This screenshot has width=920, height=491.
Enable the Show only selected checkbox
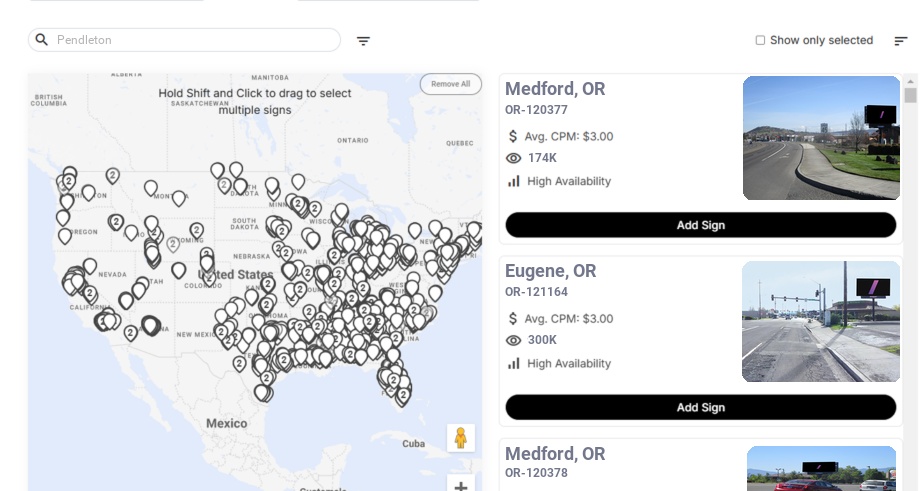pos(760,40)
